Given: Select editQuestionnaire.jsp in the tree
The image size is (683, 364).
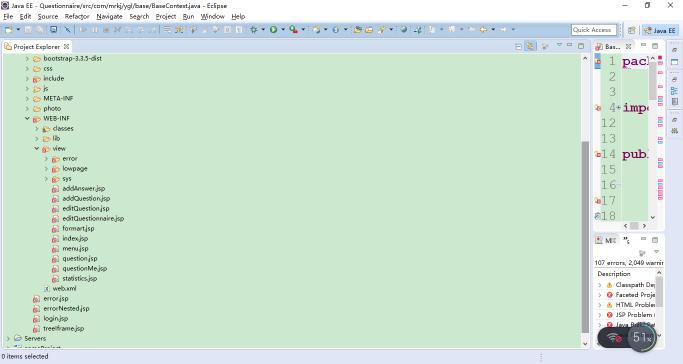Looking at the screenshot, I should [93, 219].
